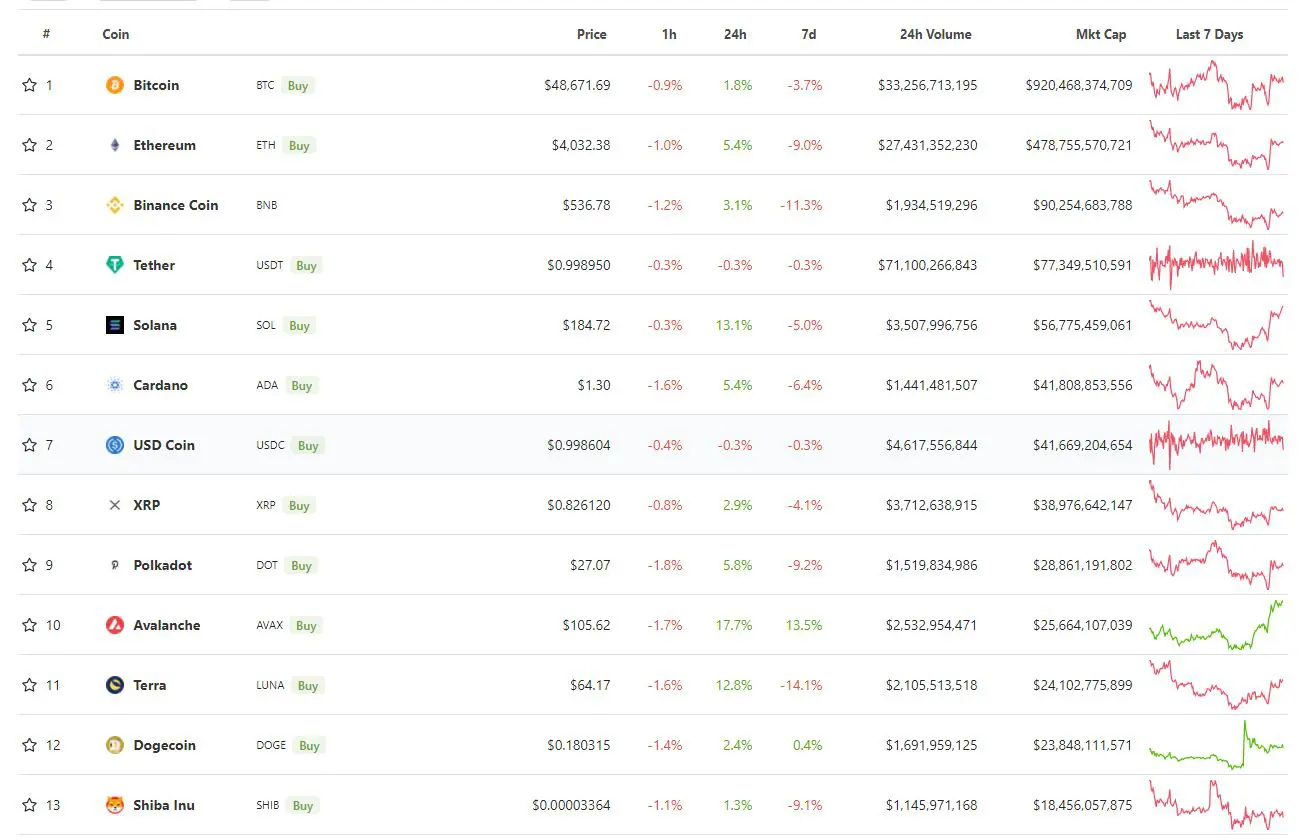
Task: Open the Avalanche coin name link
Action: [x=167, y=625]
